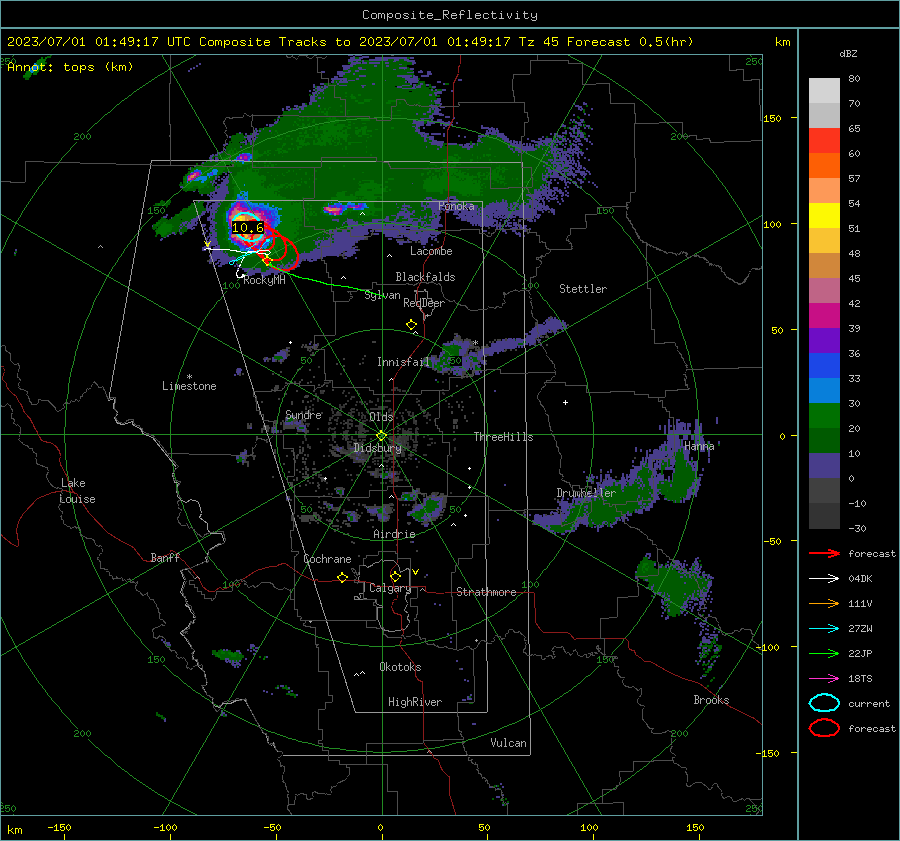Click the yellow 54 dBZ color swatch

[824, 215]
